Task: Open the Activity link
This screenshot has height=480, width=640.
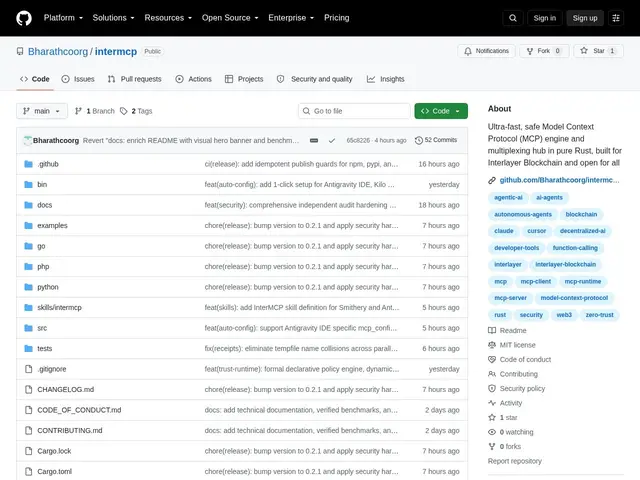Action: point(505,403)
